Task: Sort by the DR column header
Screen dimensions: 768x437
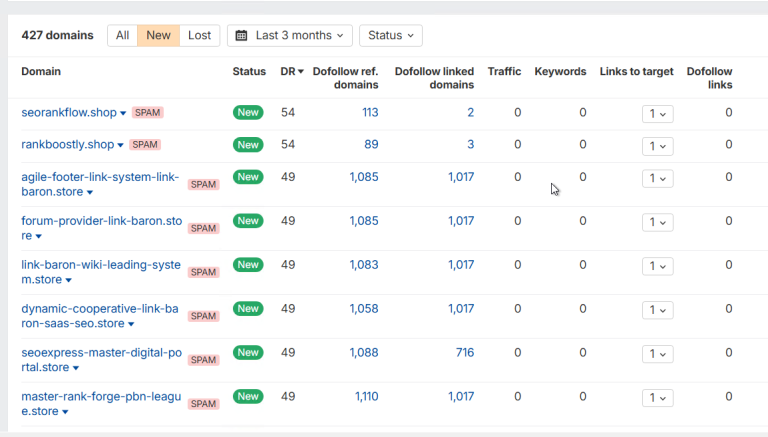Action: tap(292, 72)
